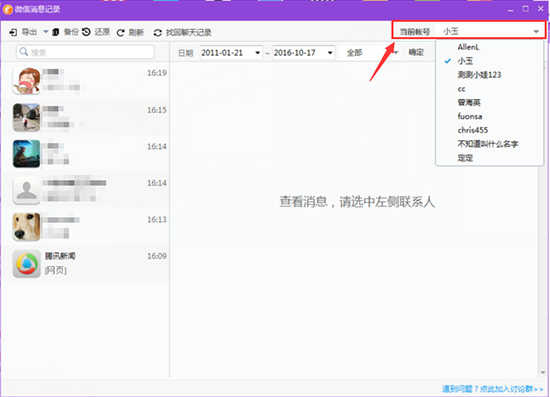The height and width of the screenshot is (397, 550).
Task: Open the contact with 16:15 message
Action: click(x=85, y=117)
